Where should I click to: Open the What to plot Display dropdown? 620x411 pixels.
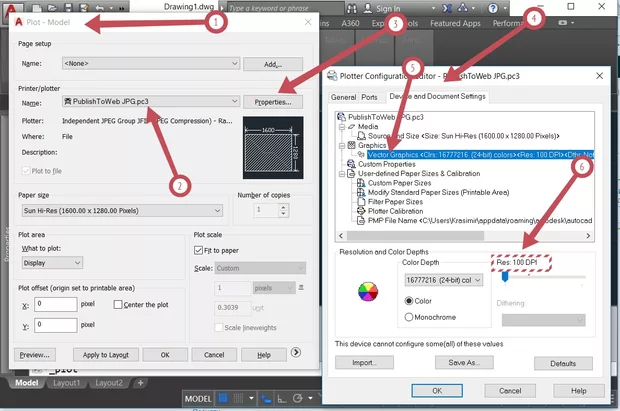(52, 263)
